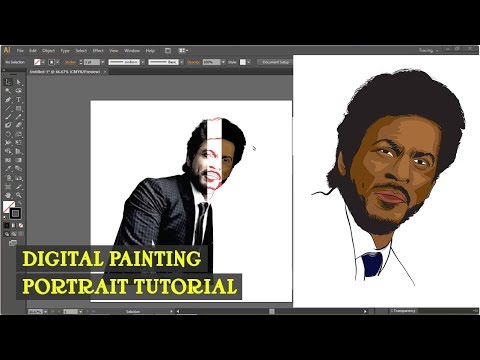Select the Slice tool
The image size is (480, 360).
pos(19,186)
